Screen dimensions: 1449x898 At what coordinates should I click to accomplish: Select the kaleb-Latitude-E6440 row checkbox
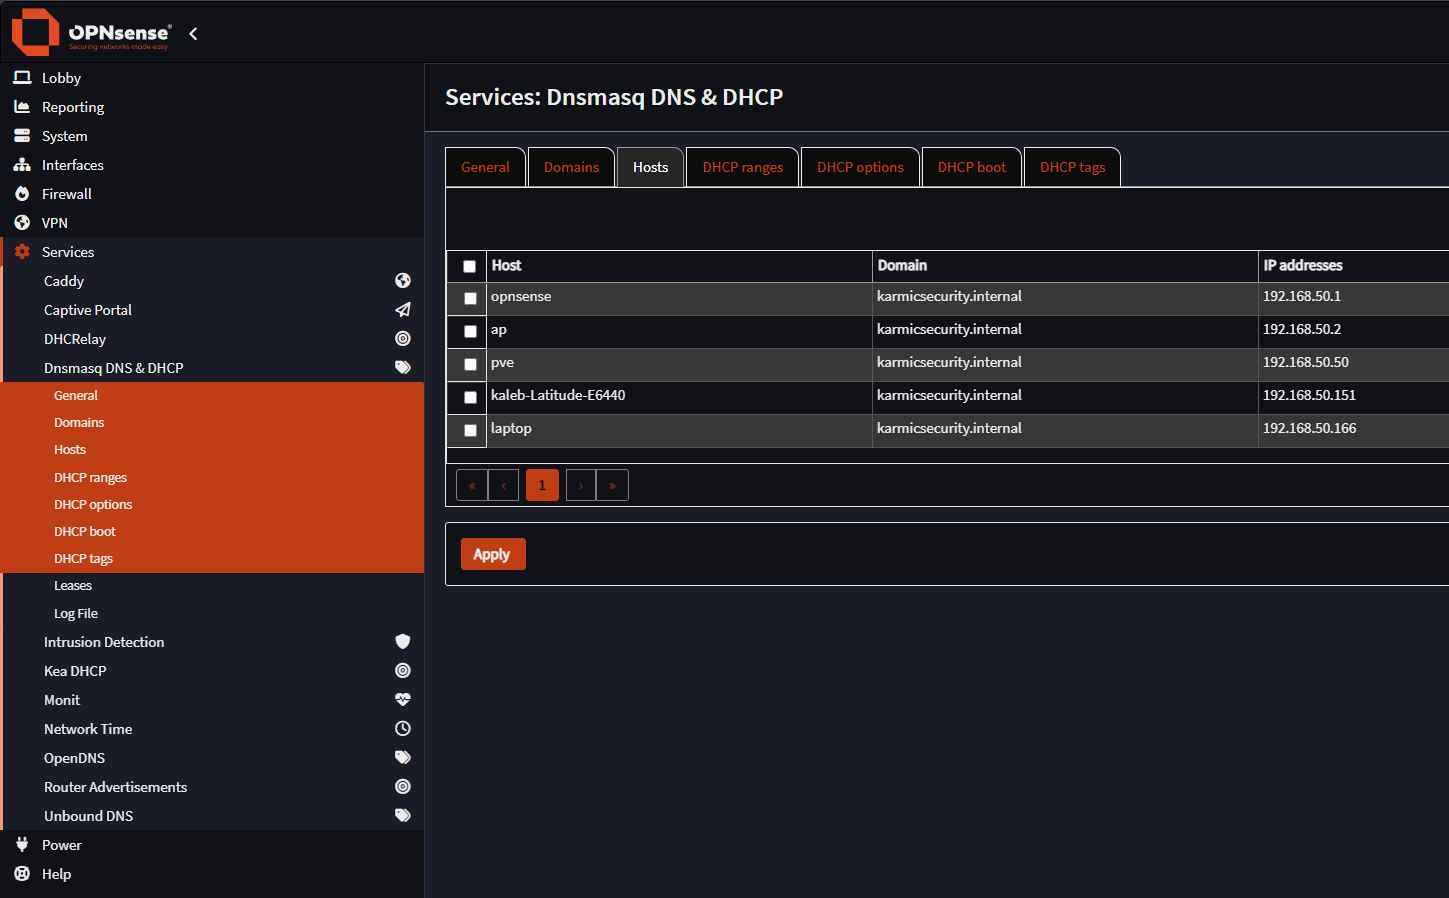coord(470,397)
